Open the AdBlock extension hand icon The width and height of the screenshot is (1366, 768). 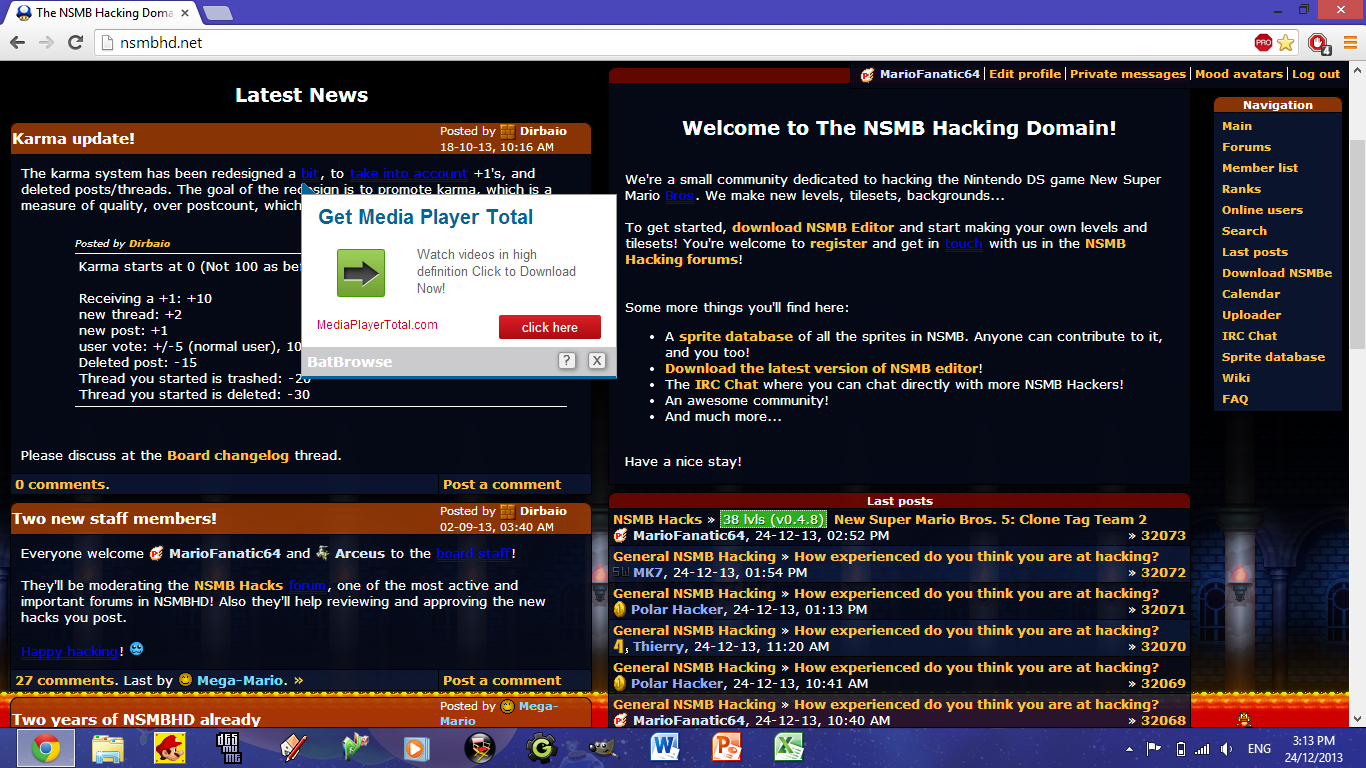(x=1319, y=43)
